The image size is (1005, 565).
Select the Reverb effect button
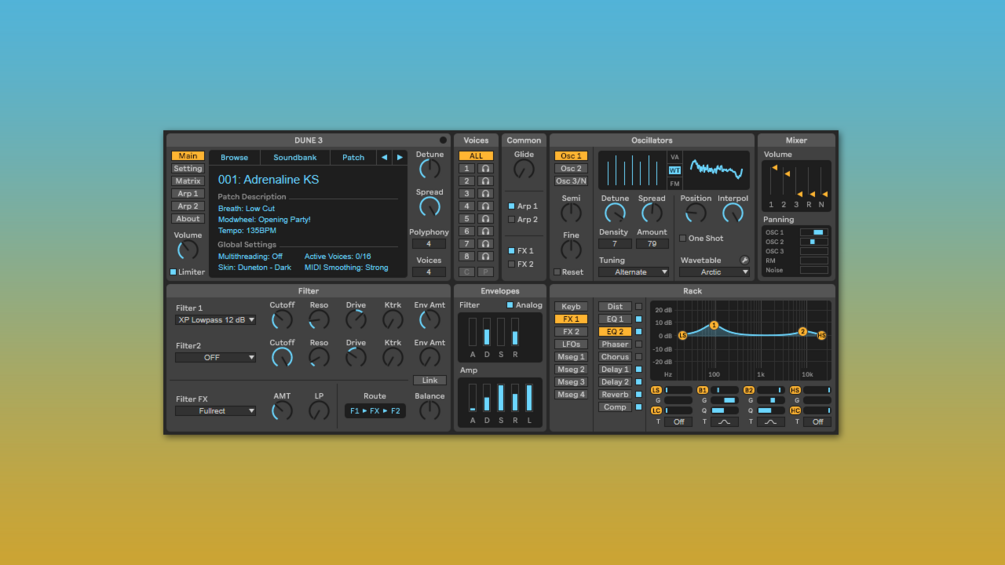coord(615,395)
